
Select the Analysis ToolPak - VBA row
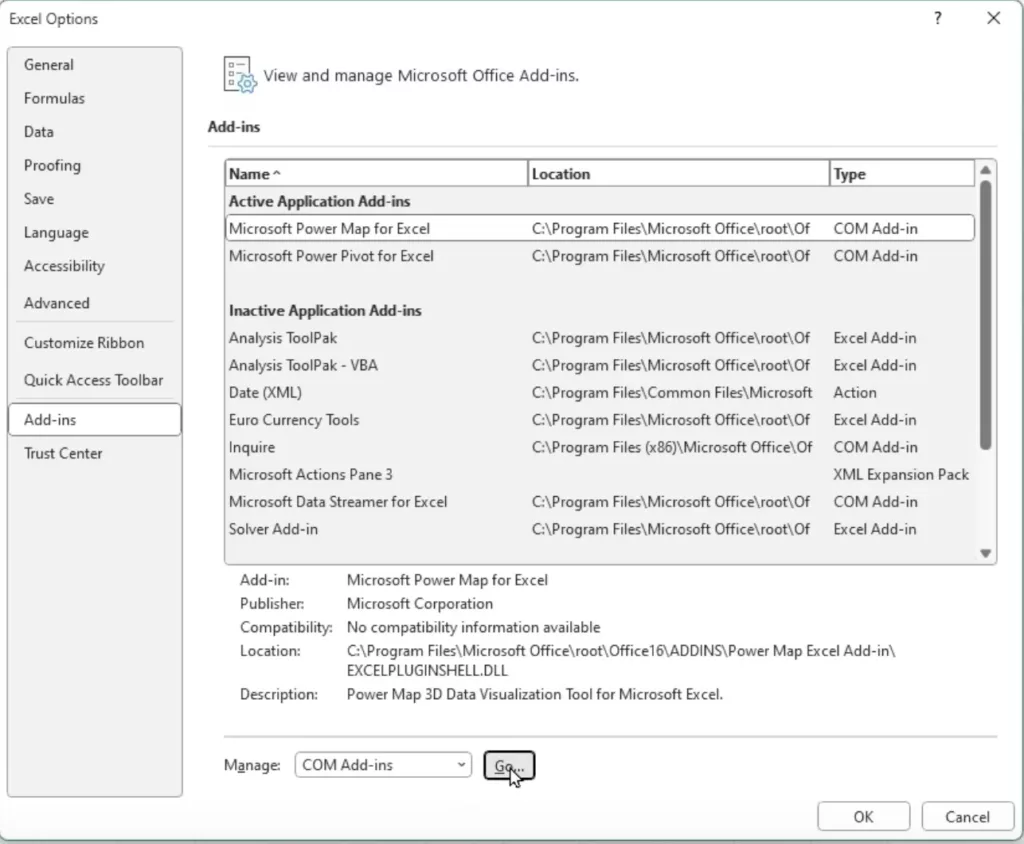(600, 365)
